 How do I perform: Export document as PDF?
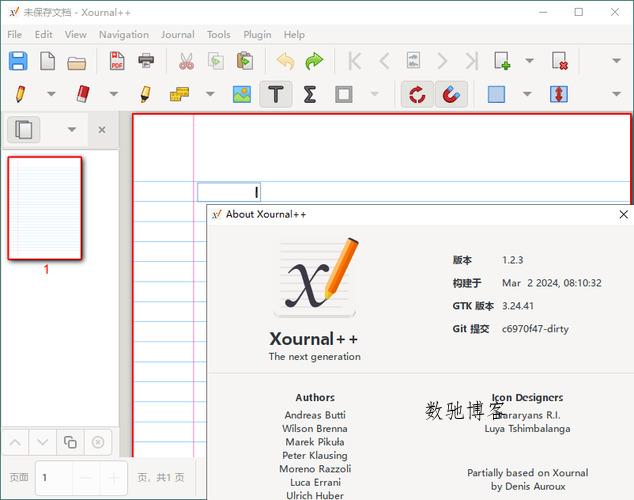(117, 61)
